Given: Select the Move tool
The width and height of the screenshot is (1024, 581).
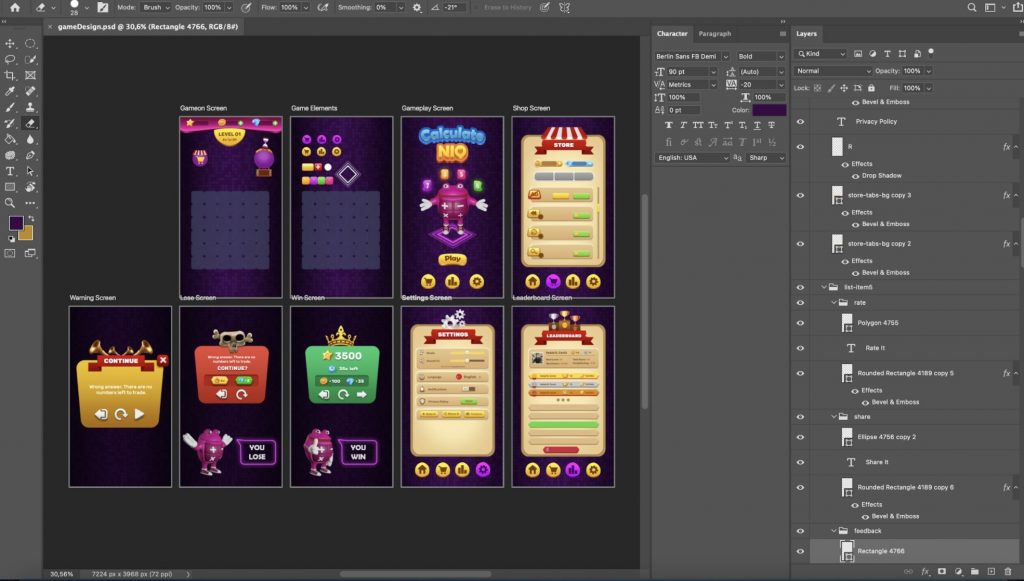Looking at the screenshot, I should 11,43.
